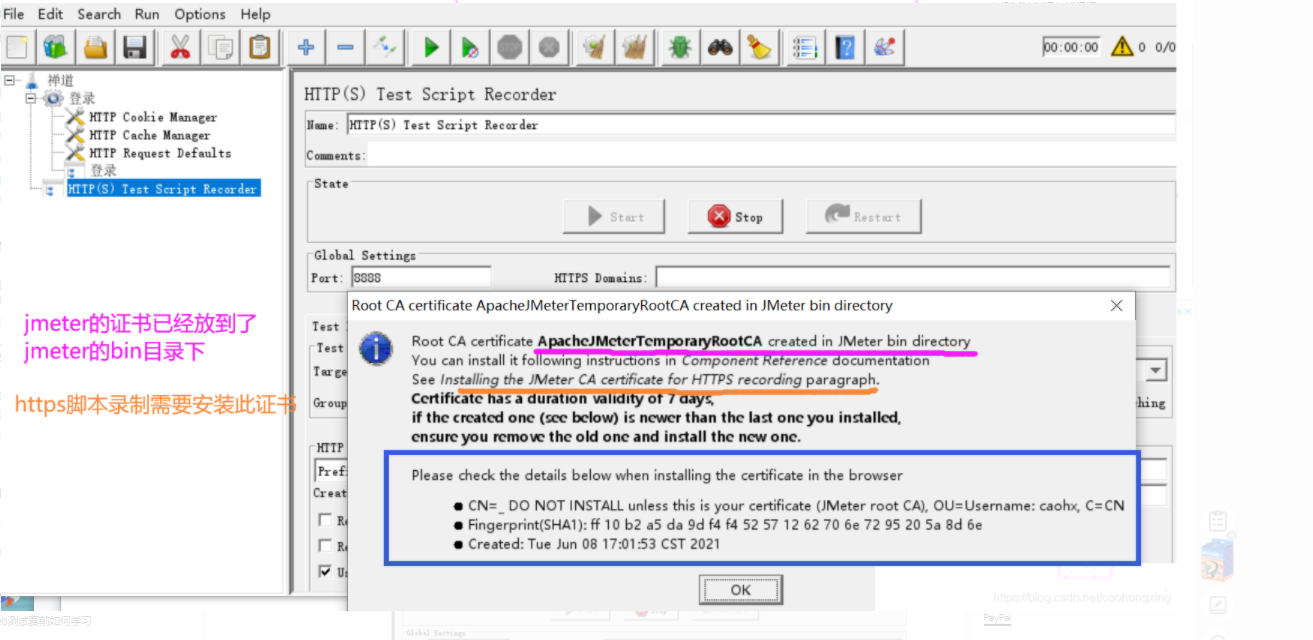Click the Stop recorder button
This screenshot has height=640, width=1313.
click(x=735, y=216)
